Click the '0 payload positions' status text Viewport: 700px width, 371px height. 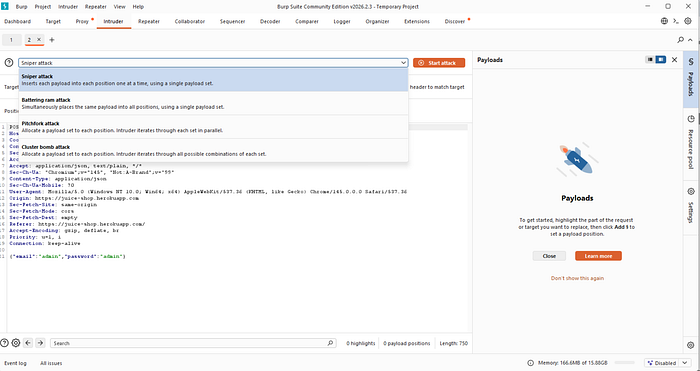coord(406,343)
